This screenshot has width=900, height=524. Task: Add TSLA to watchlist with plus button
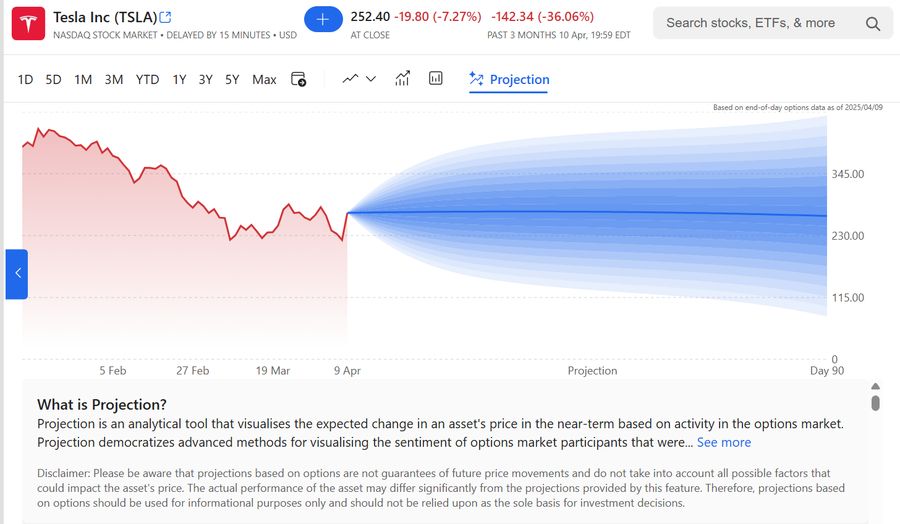point(323,19)
